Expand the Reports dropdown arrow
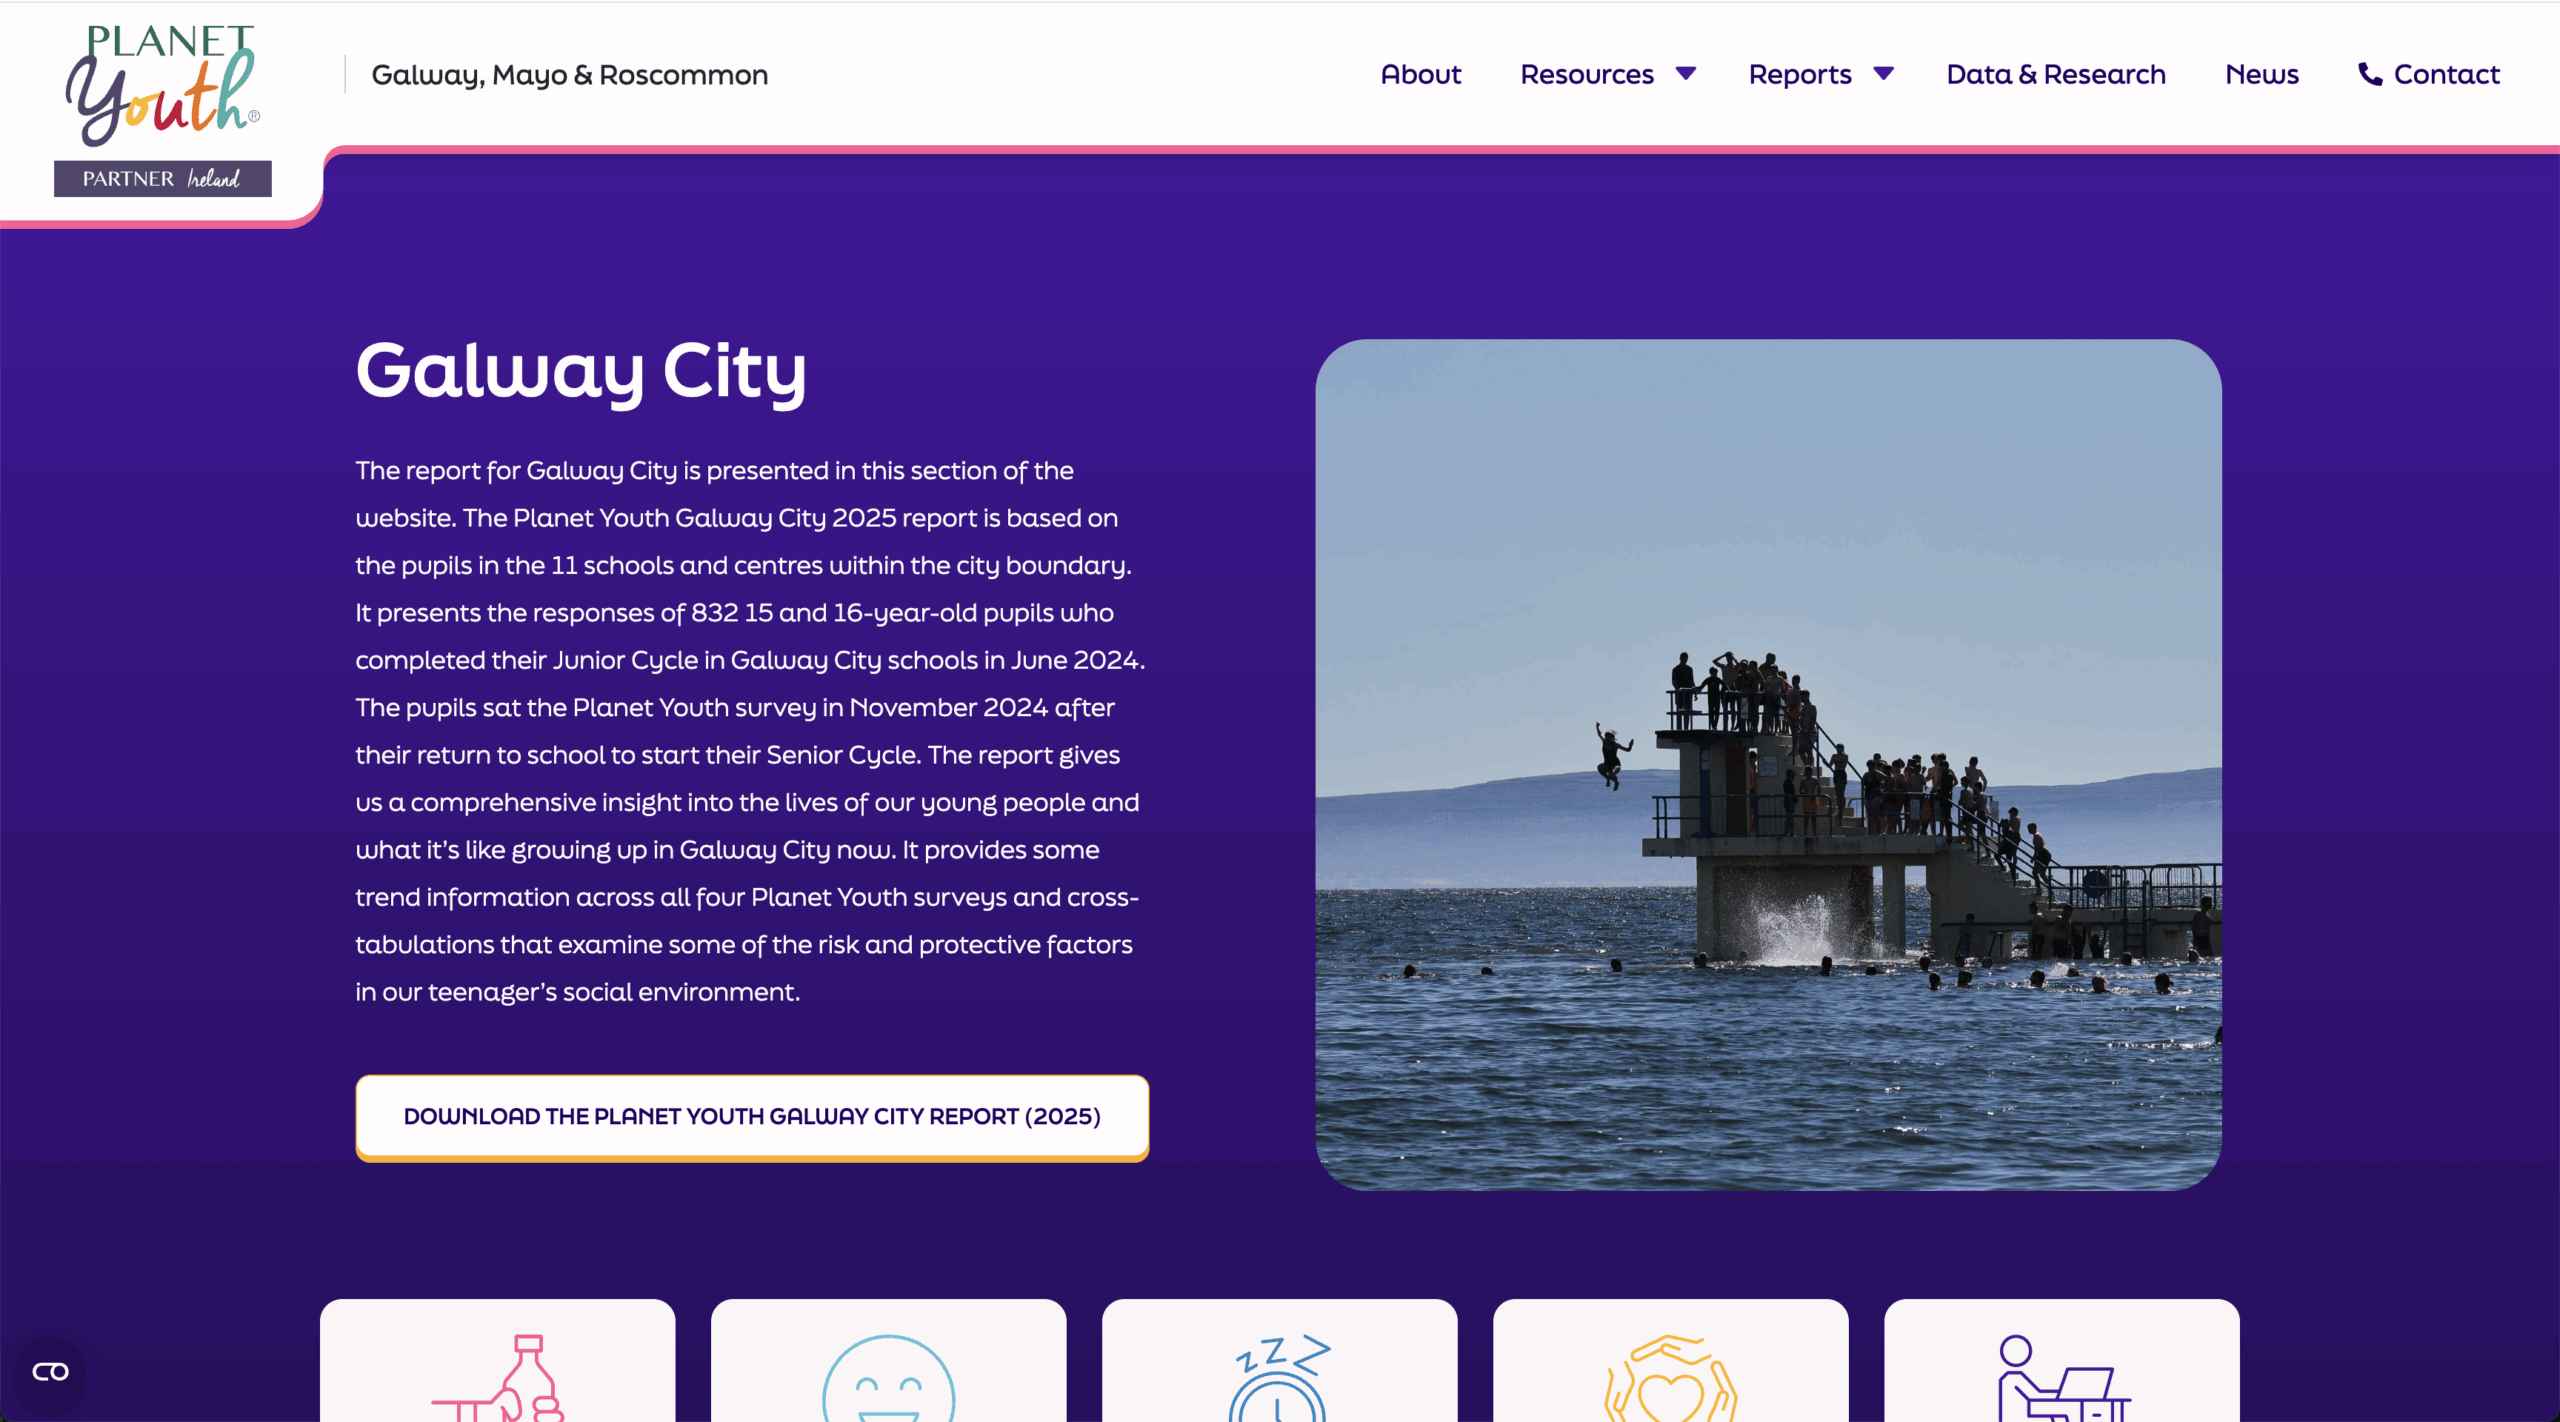This screenshot has width=2560, height=1422. 1884,74
